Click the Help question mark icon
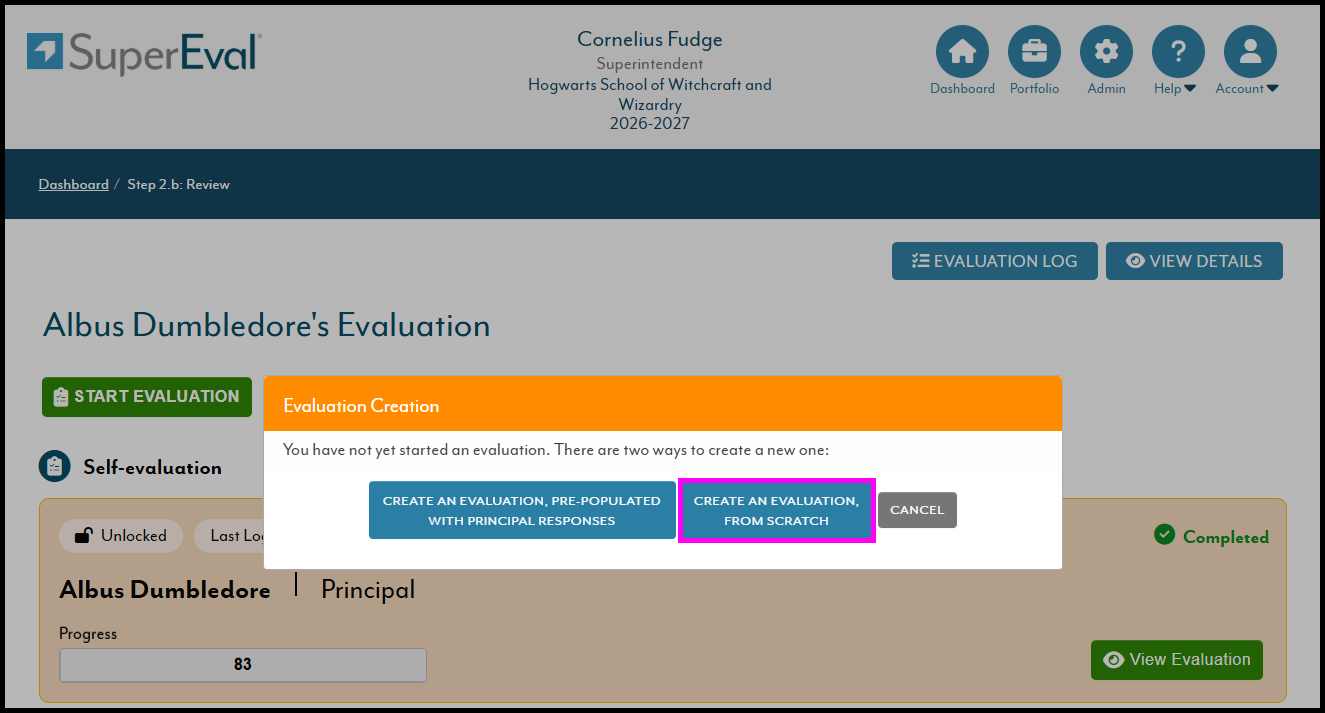Image resolution: width=1325 pixels, height=713 pixels. (x=1178, y=52)
